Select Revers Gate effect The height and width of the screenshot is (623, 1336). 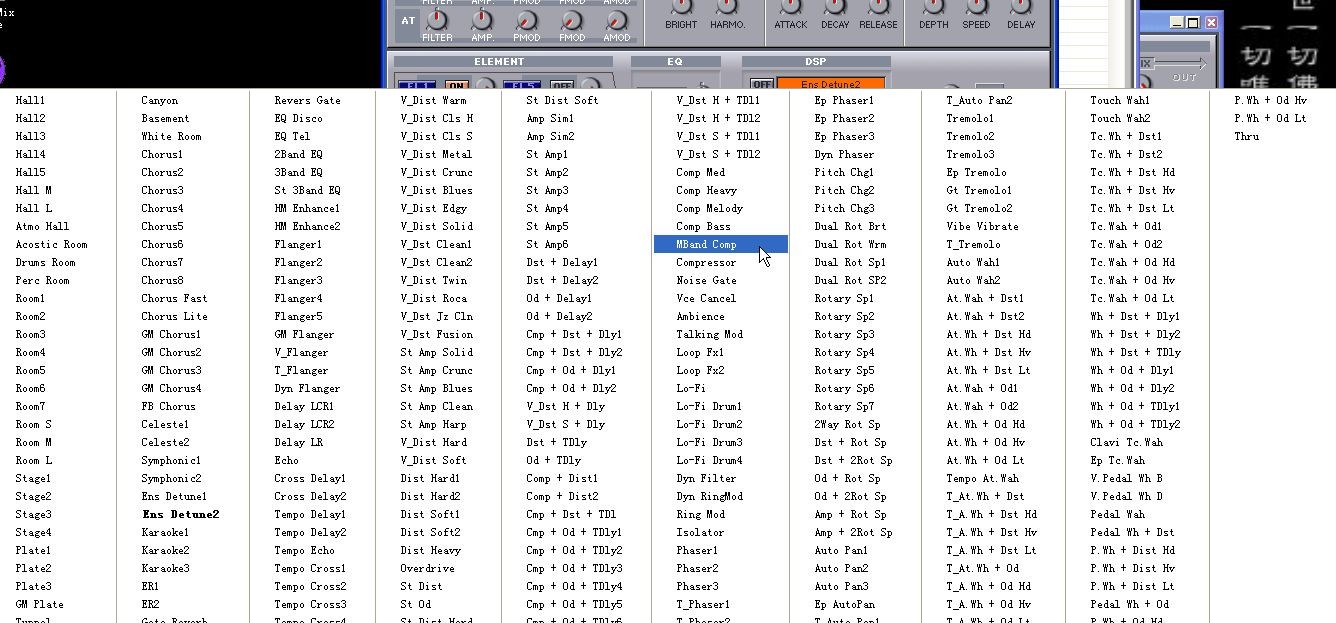click(307, 100)
